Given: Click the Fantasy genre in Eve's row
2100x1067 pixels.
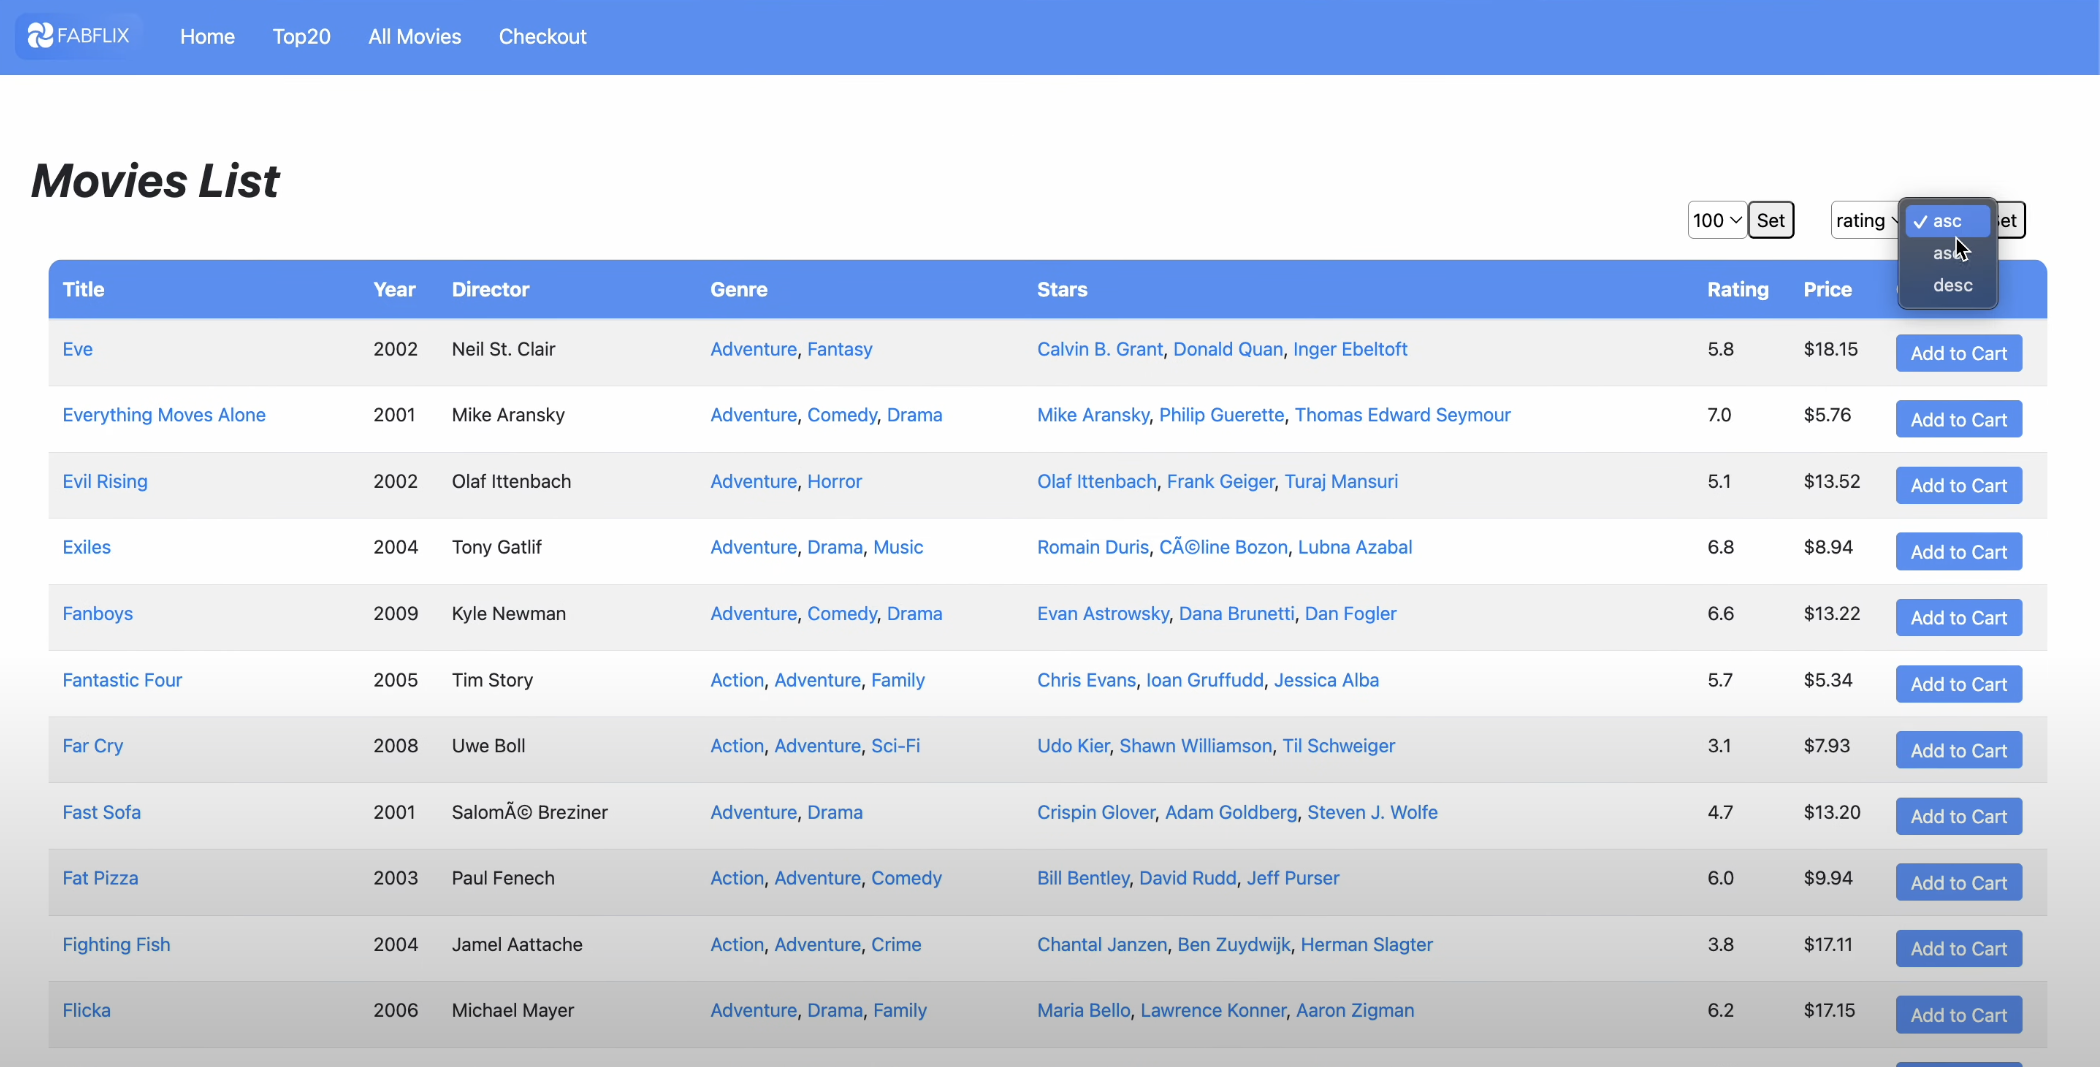Looking at the screenshot, I should tap(839, 349).
